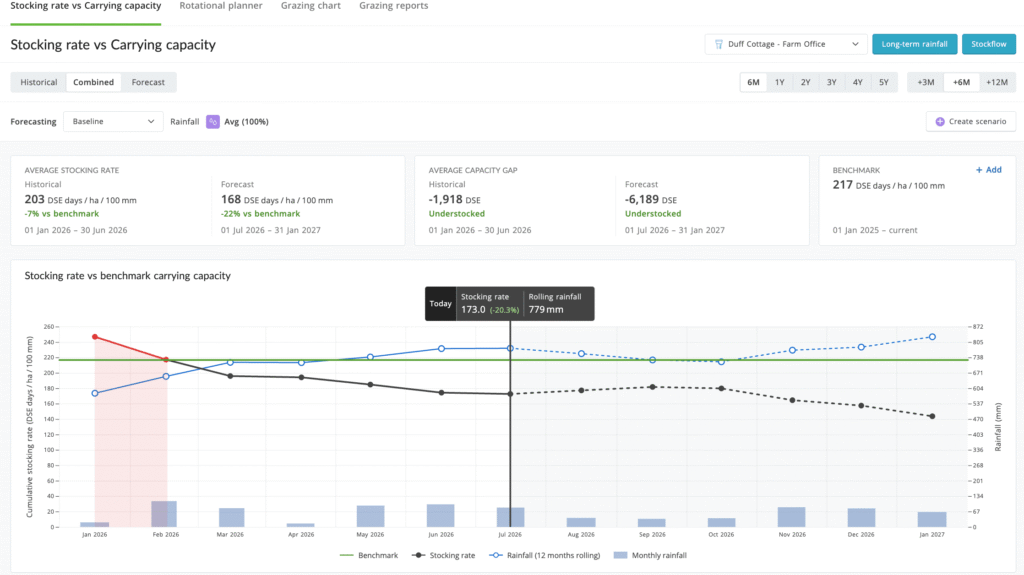Viewport: 1024px width, 575px height.
Task: Expand the Duff Cottage - Farm Office selector
Action: point(786,44)
